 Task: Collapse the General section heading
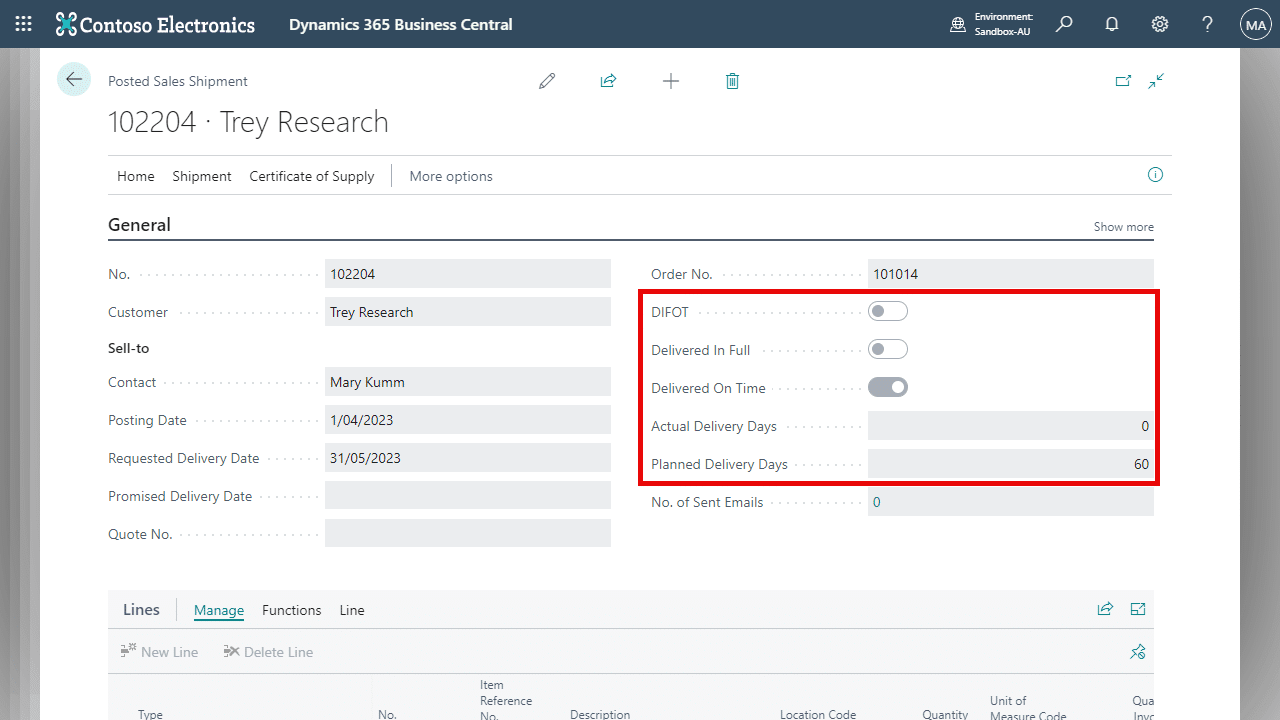139,225
